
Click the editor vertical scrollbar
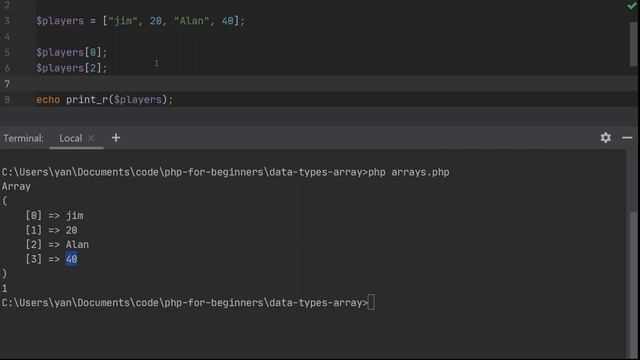coord(633,44)
